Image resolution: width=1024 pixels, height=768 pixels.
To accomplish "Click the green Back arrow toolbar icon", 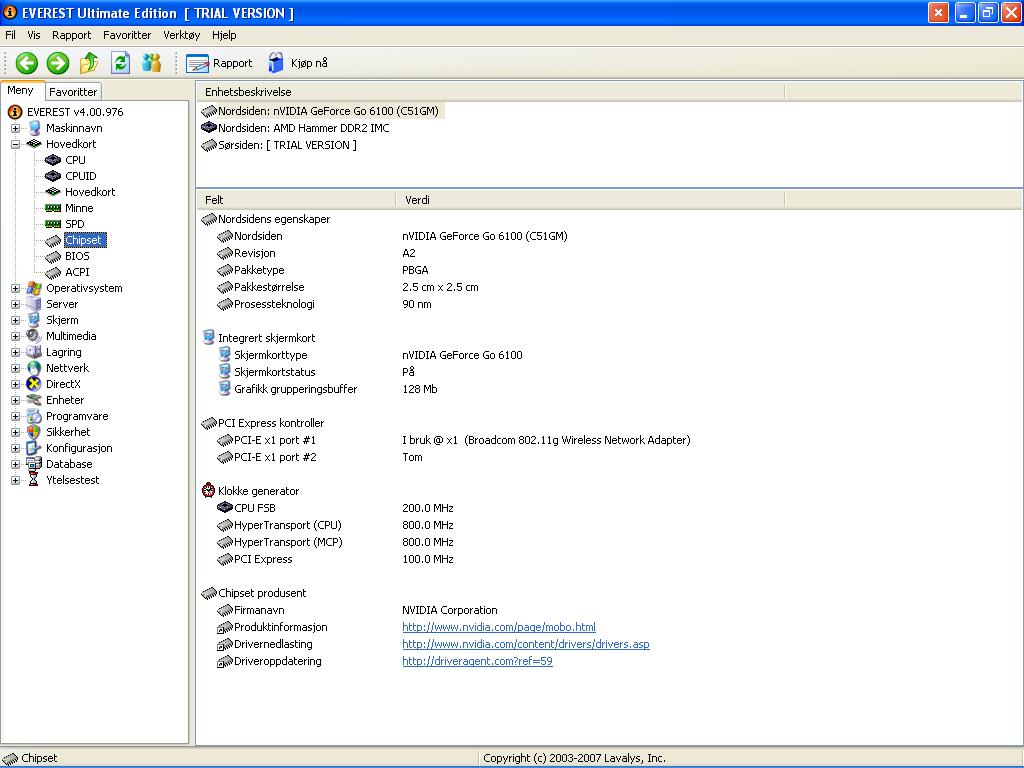I will pos(27,63).
